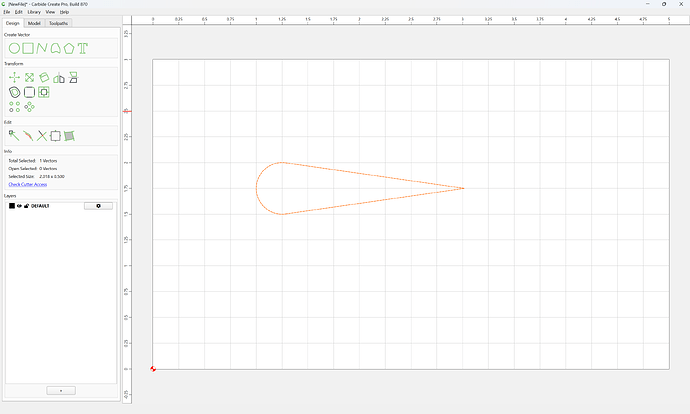
Task: Choose the Move transform tool
Action: [x=15, y=78]
